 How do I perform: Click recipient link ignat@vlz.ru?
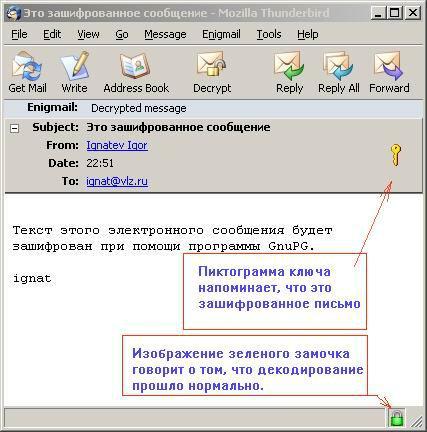[117, 181]
